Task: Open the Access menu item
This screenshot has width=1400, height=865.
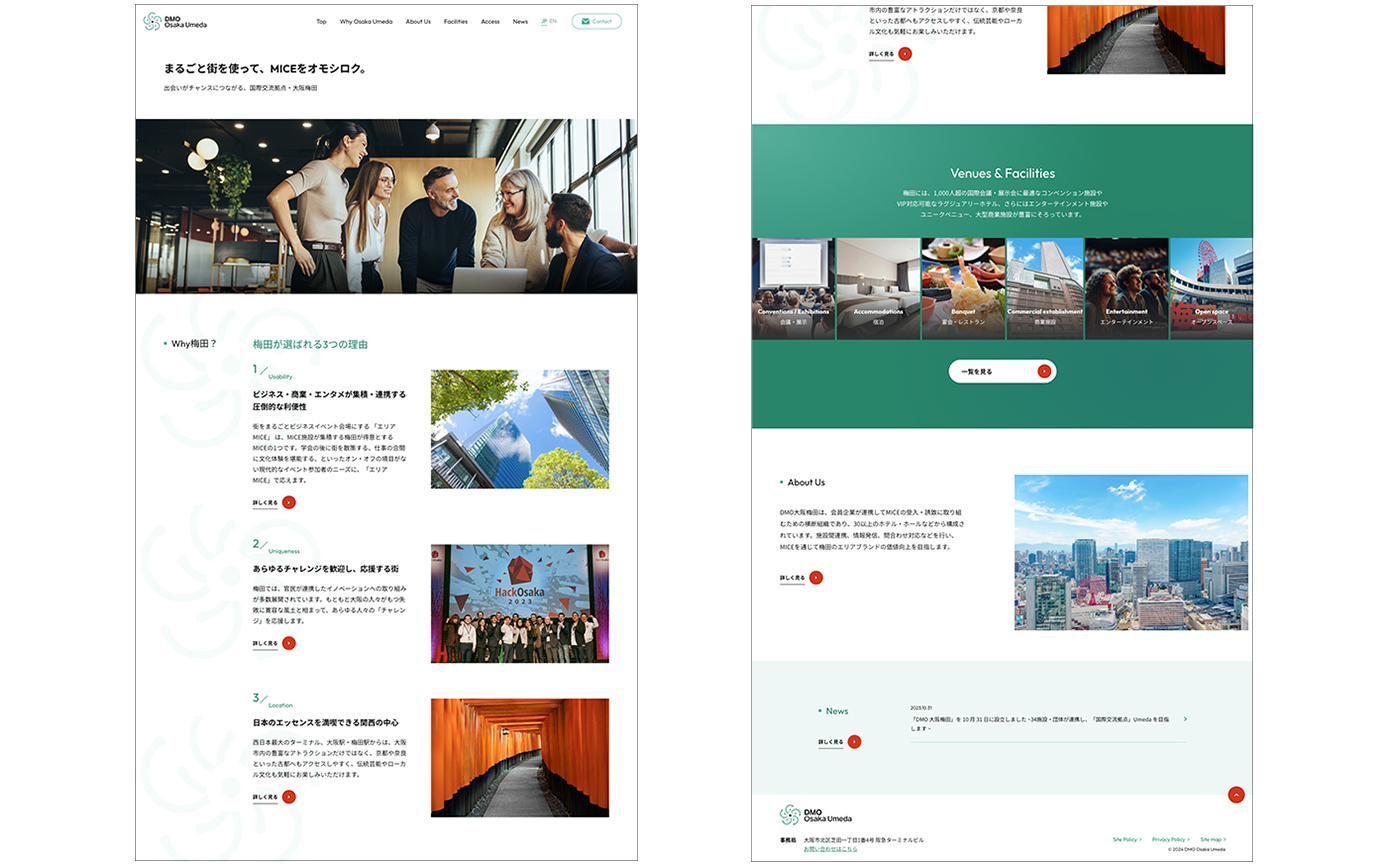Action: pyautogui.click(x=490, y=21)
